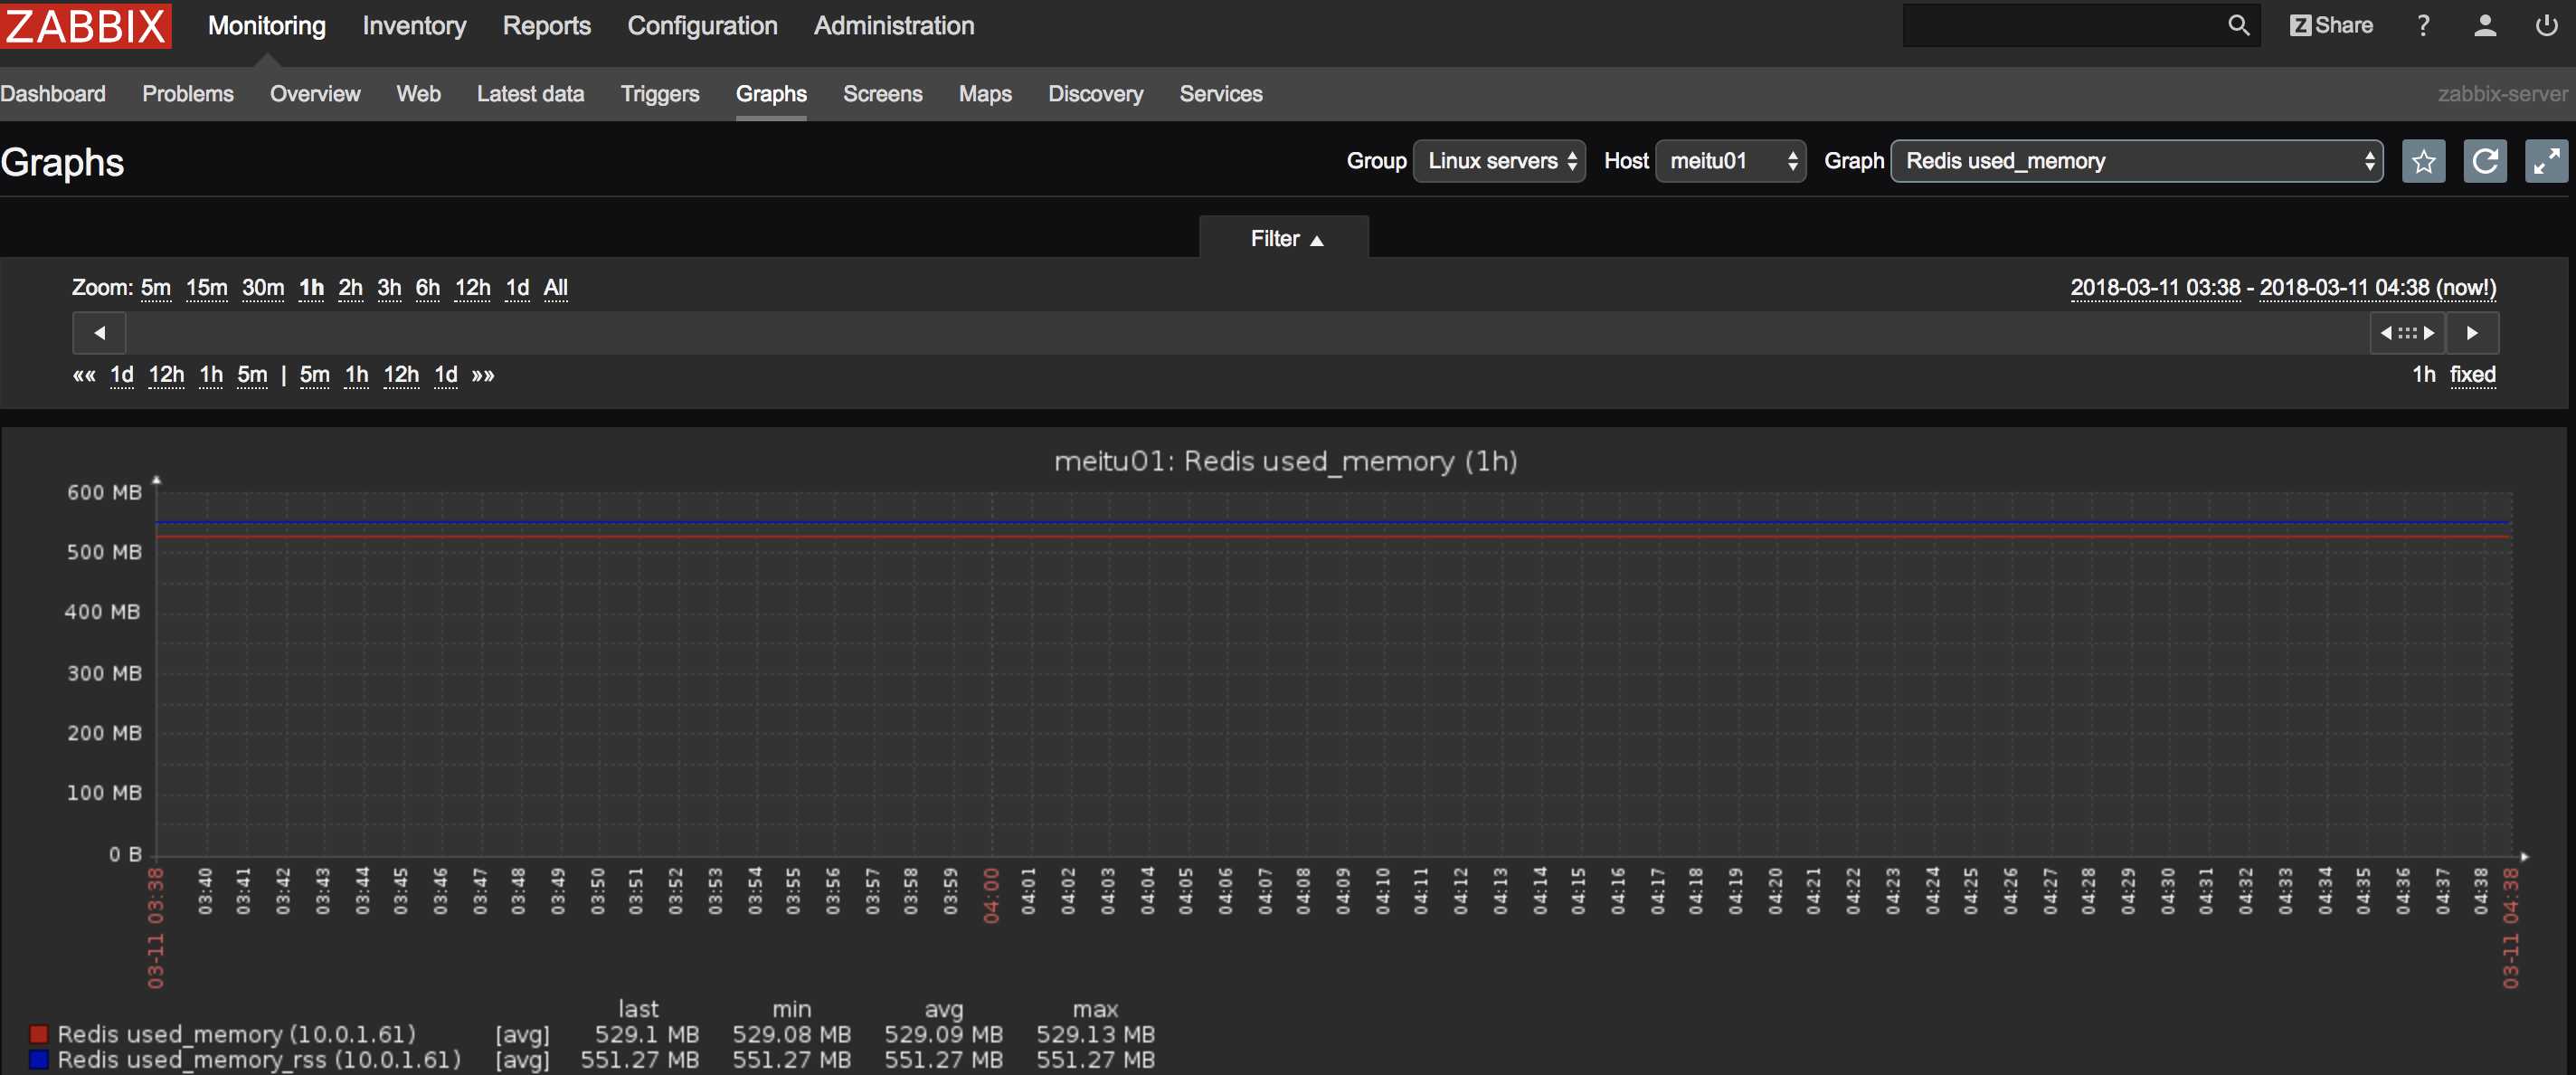
Task: Open the Redis used_memory graph dropdown
Action: tap(2136, 161)
